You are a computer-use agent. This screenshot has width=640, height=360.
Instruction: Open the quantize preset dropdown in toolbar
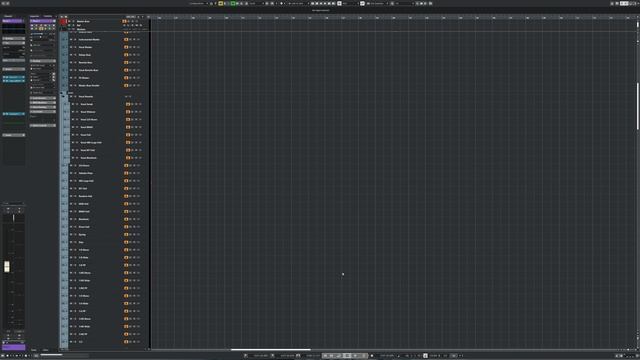click(404, 3)
